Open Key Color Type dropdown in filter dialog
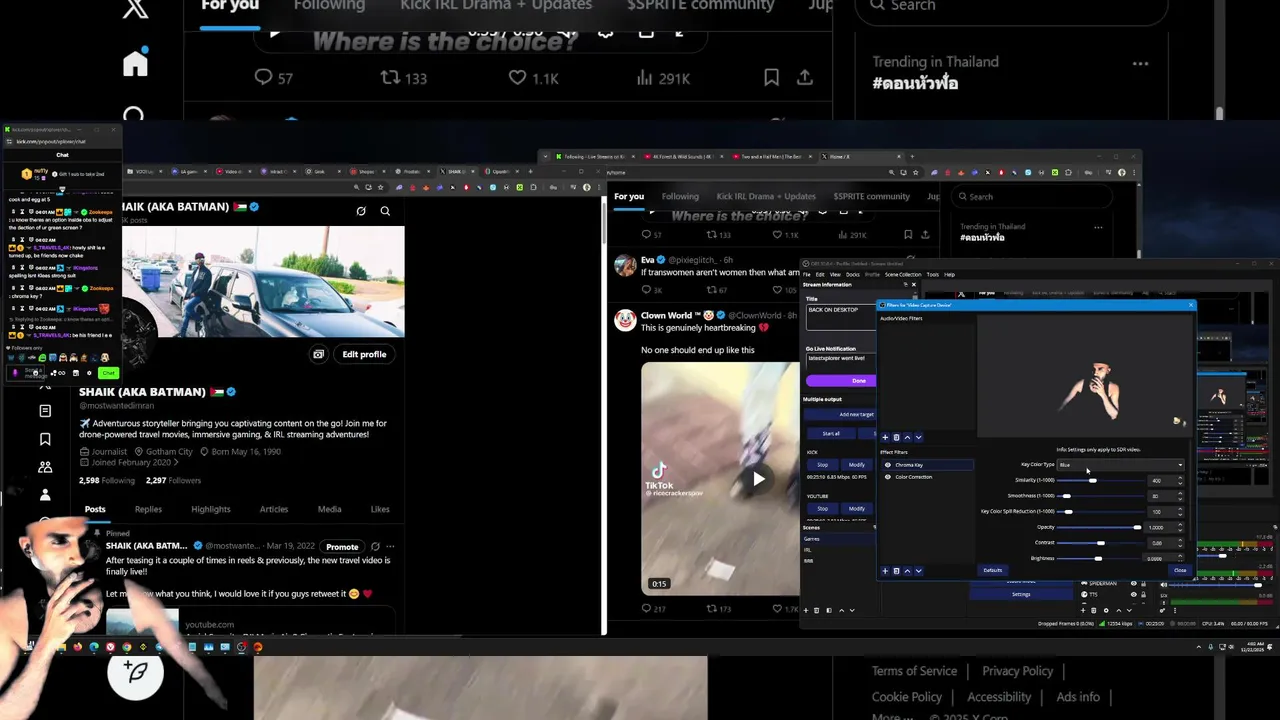The image size is (1280, 720). (x=1121, y=465)
